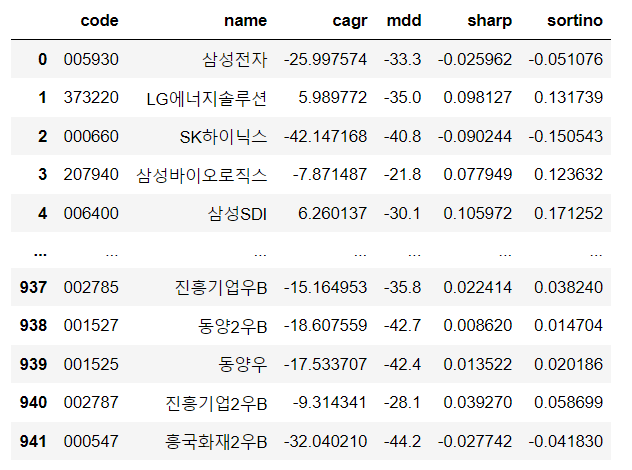
Task: Click name cell 동양2우B
Action: click(x=233, y=326)
